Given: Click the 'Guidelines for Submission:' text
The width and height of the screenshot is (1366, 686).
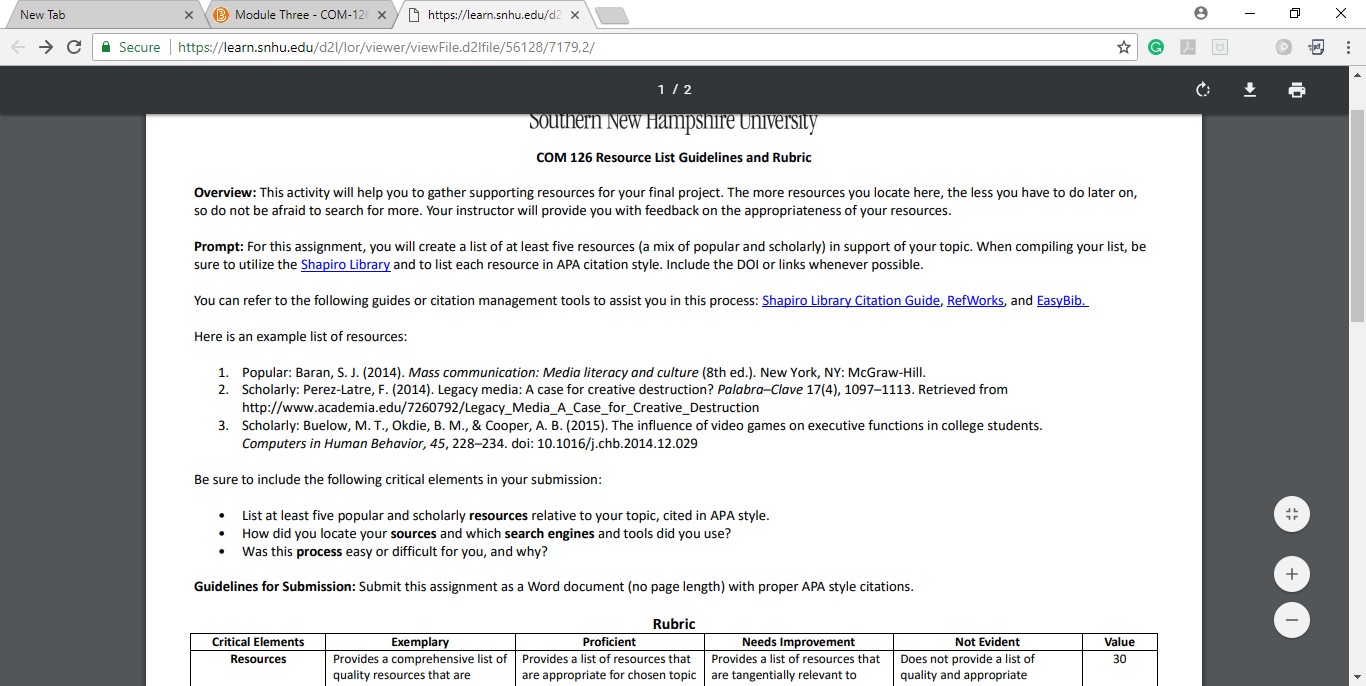Looking at the screenshot, I should pos(275,587).
